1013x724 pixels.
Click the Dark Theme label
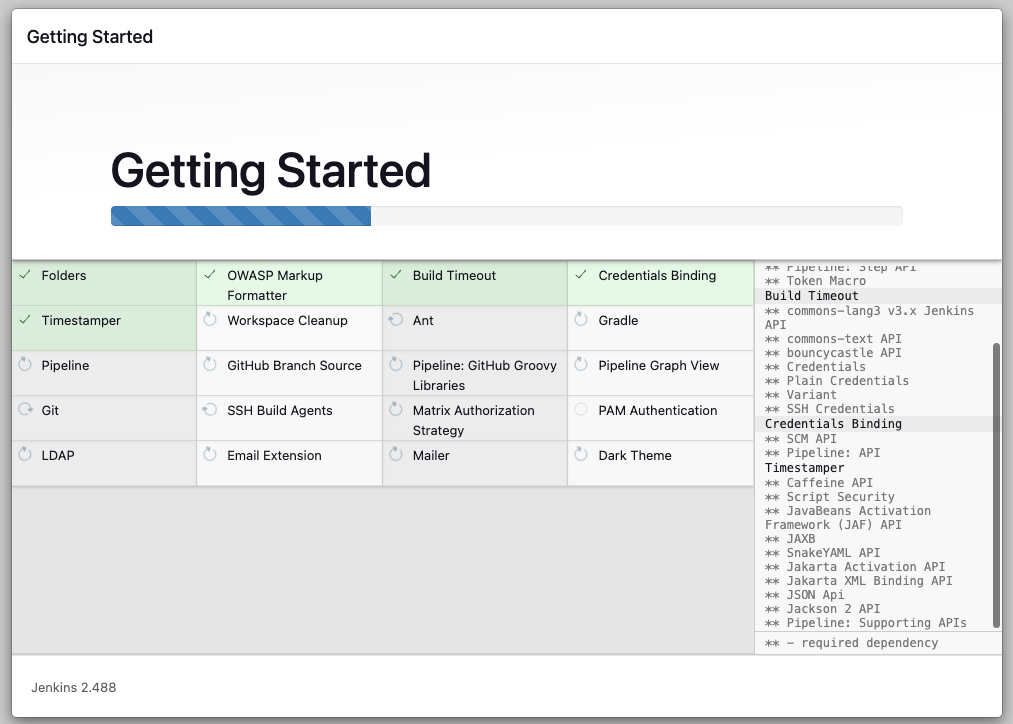635,455
